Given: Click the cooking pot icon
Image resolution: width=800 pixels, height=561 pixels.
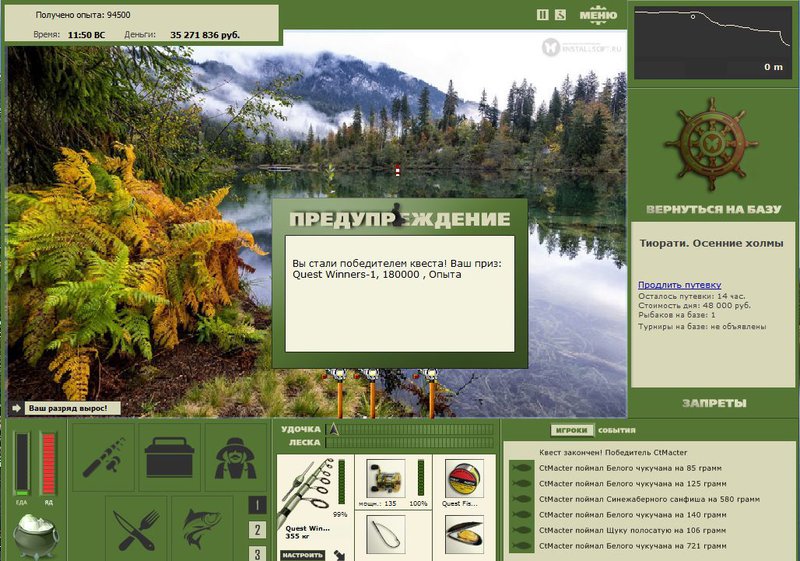Looking at the screenshot, I should coord(35,536).
